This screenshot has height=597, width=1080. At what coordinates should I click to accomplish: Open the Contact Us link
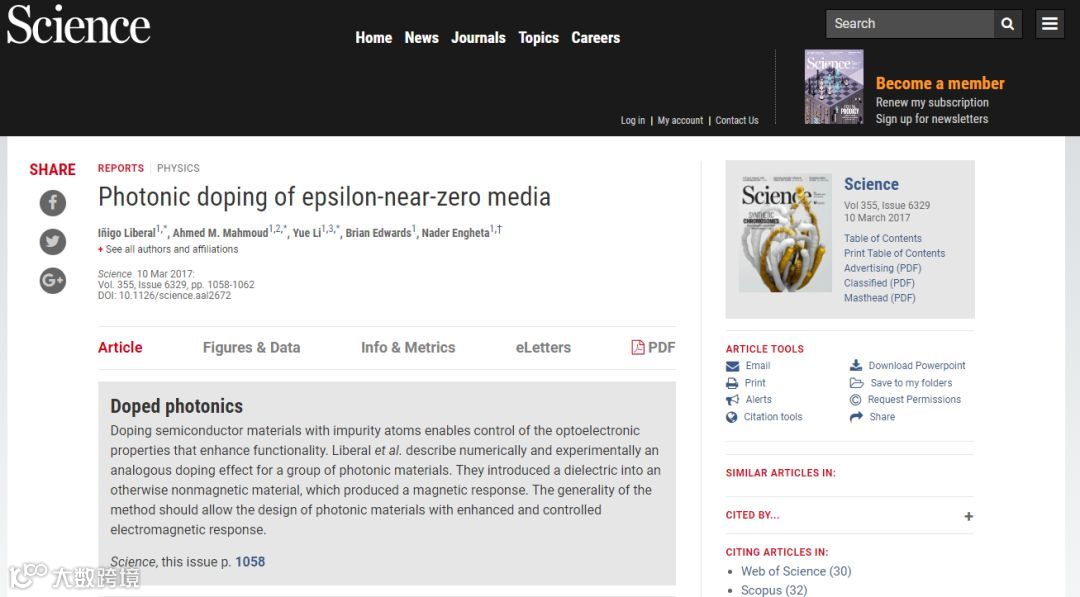pyautogui.click(x=736, y=121)
